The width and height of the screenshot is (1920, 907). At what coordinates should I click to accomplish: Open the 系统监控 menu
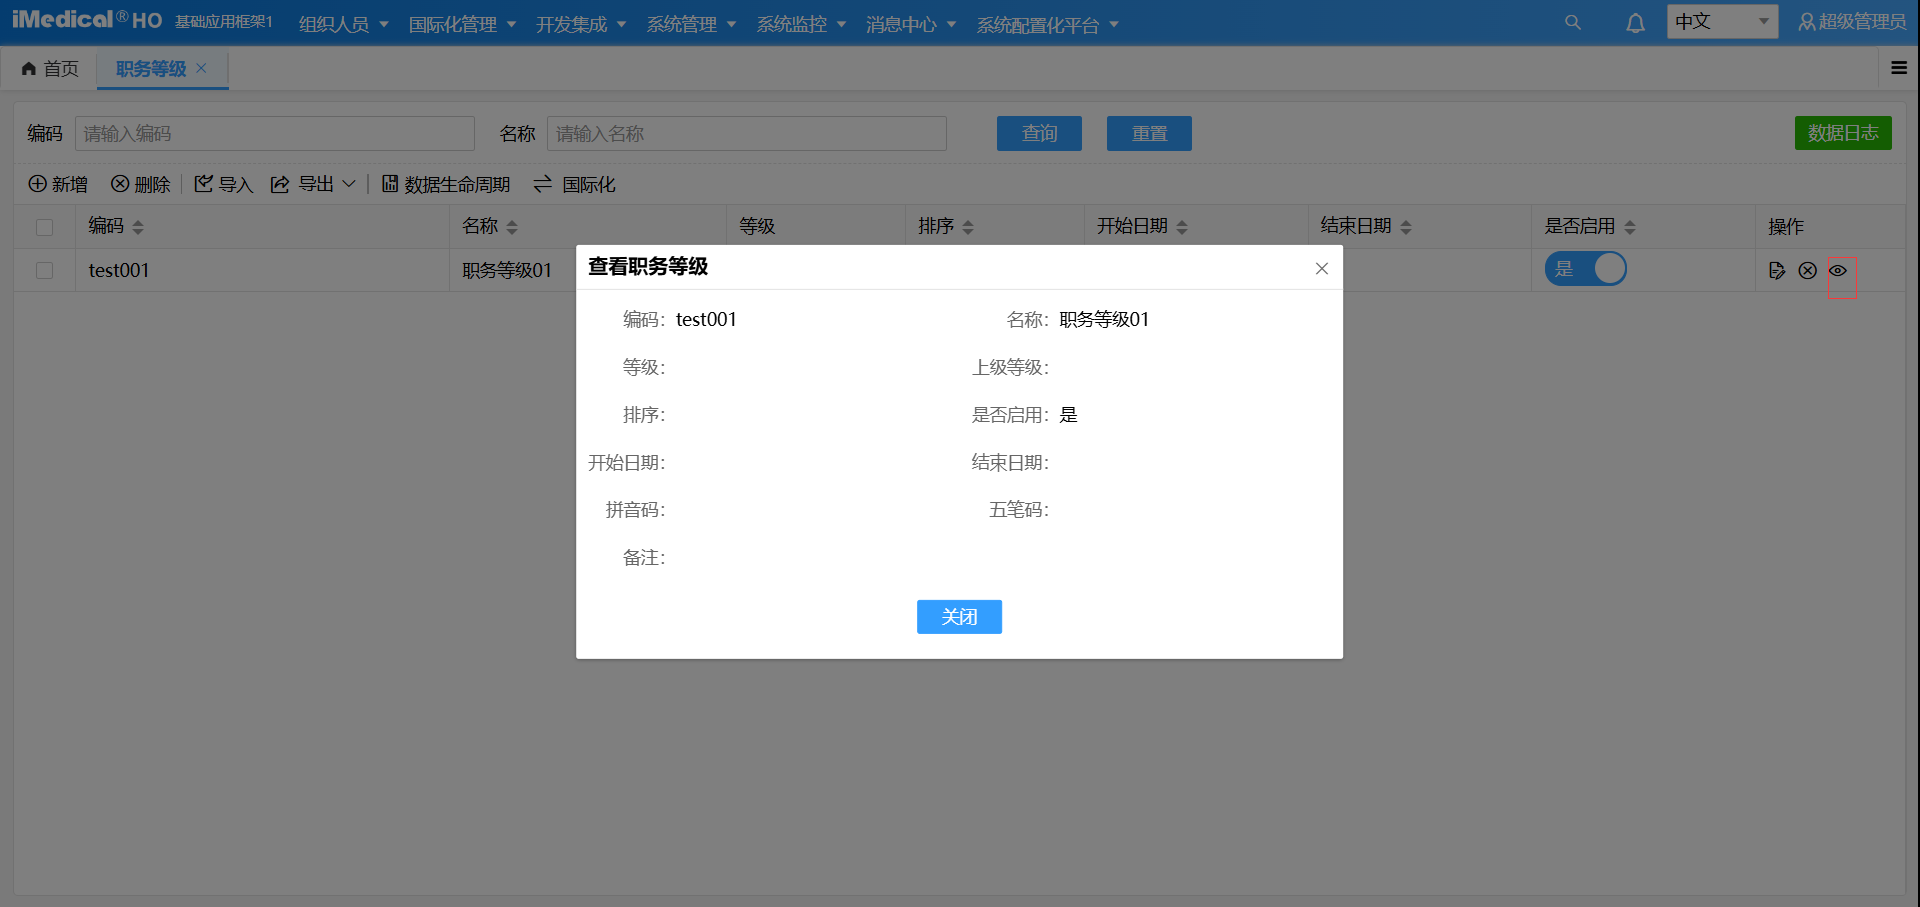[x=801, y=24]
